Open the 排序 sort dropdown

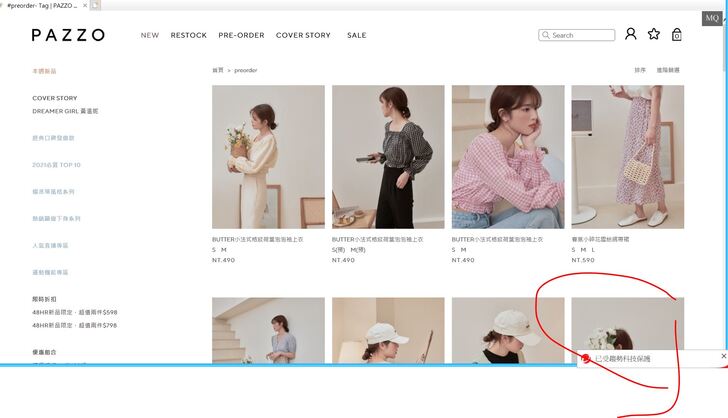coord(640,70)
